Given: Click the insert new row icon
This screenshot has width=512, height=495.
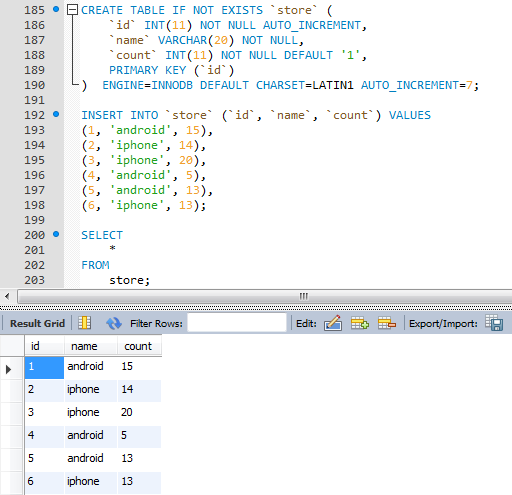Looking at the screenshot, I should pyautogui.click(x=360, y=323).
